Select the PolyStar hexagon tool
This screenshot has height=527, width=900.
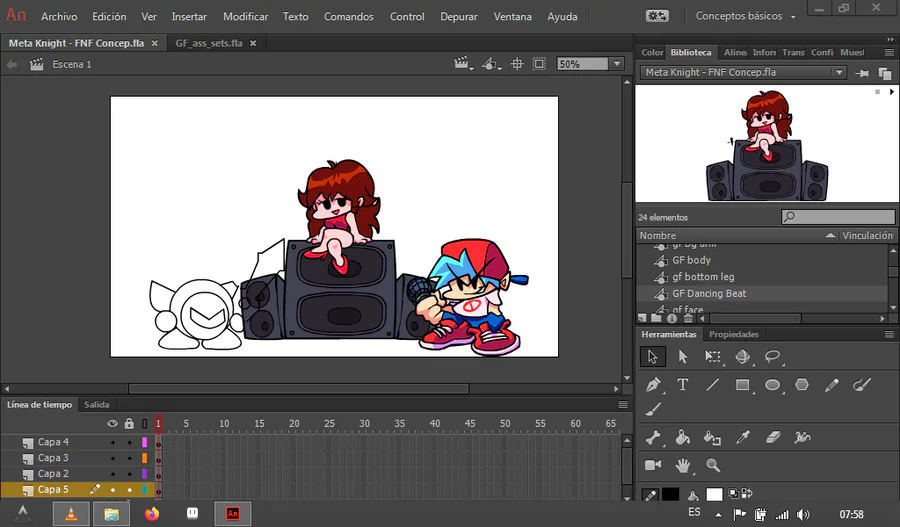(x=802, y=385)
